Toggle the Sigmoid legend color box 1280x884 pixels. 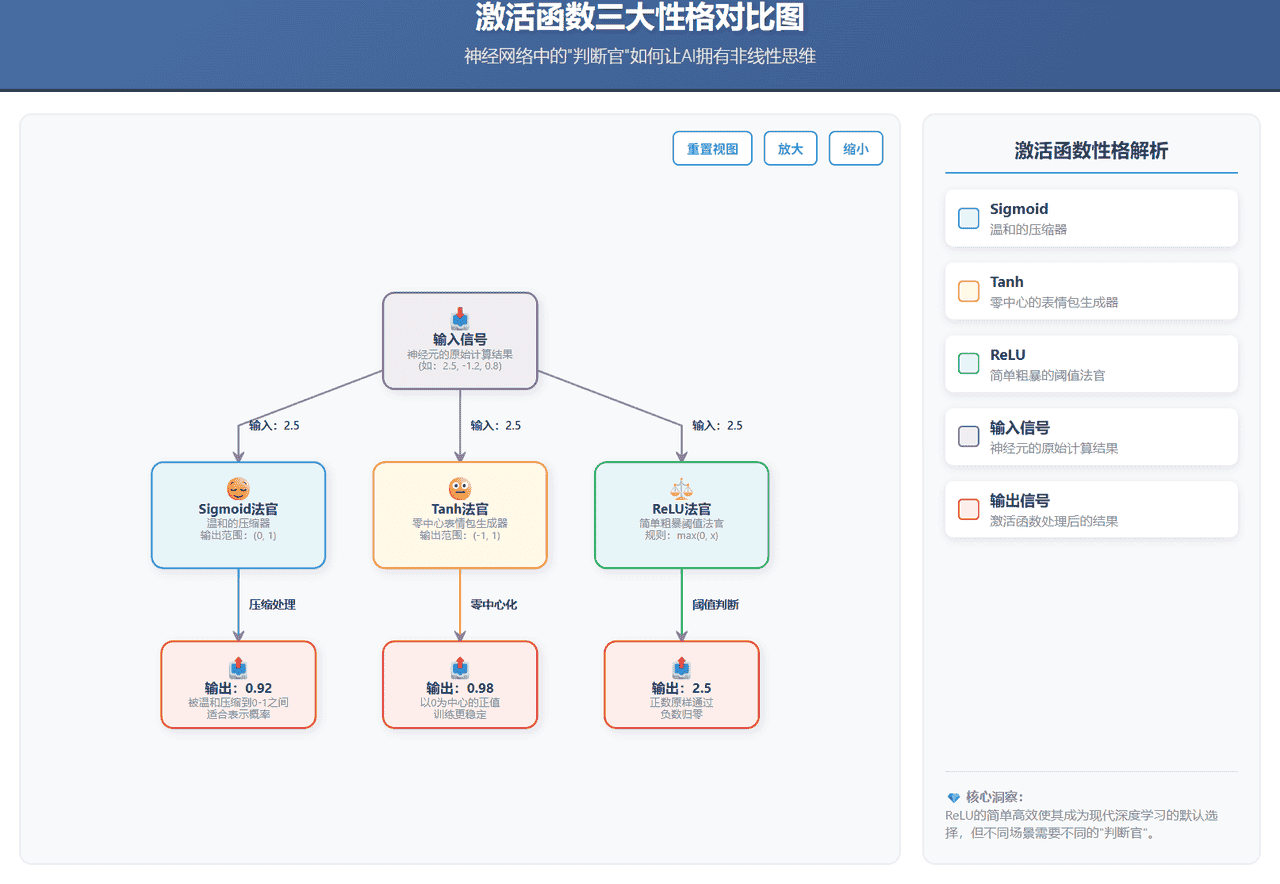coord(967,217)
